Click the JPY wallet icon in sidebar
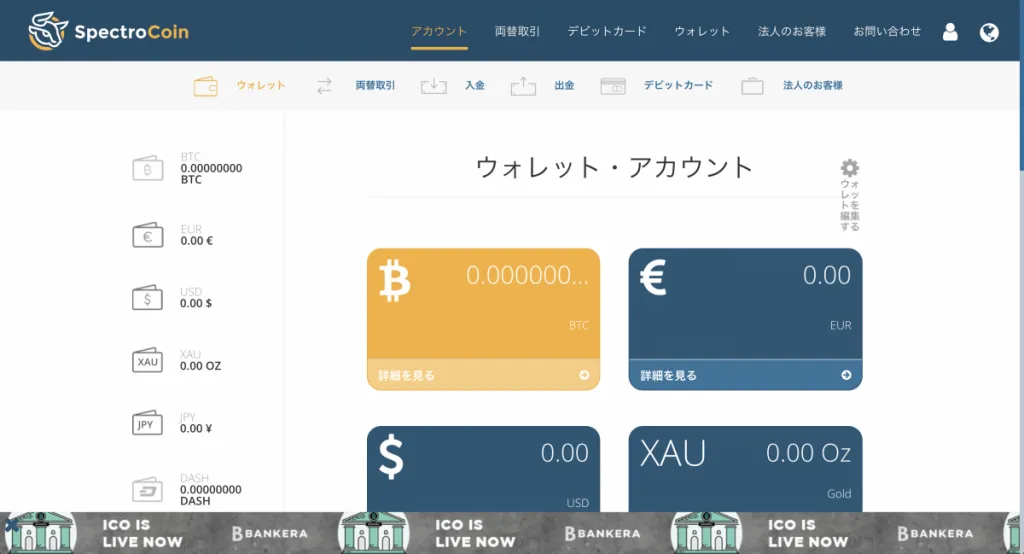1024x554 pixels. (148, 423)
